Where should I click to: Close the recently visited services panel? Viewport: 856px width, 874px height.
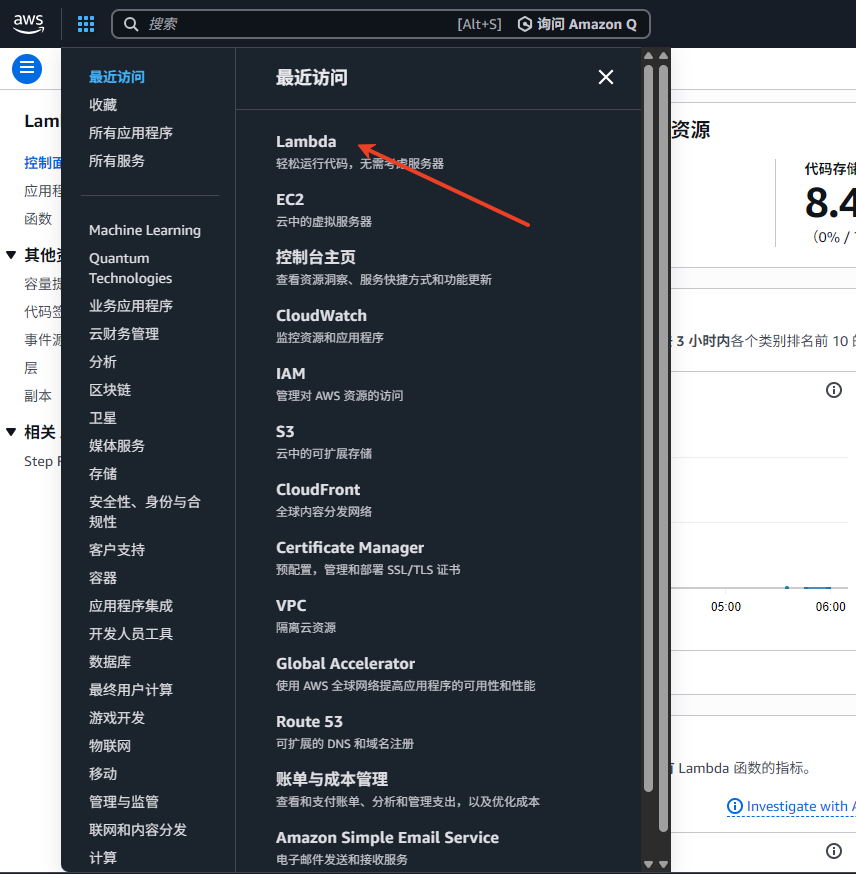(x=606, y=77)
